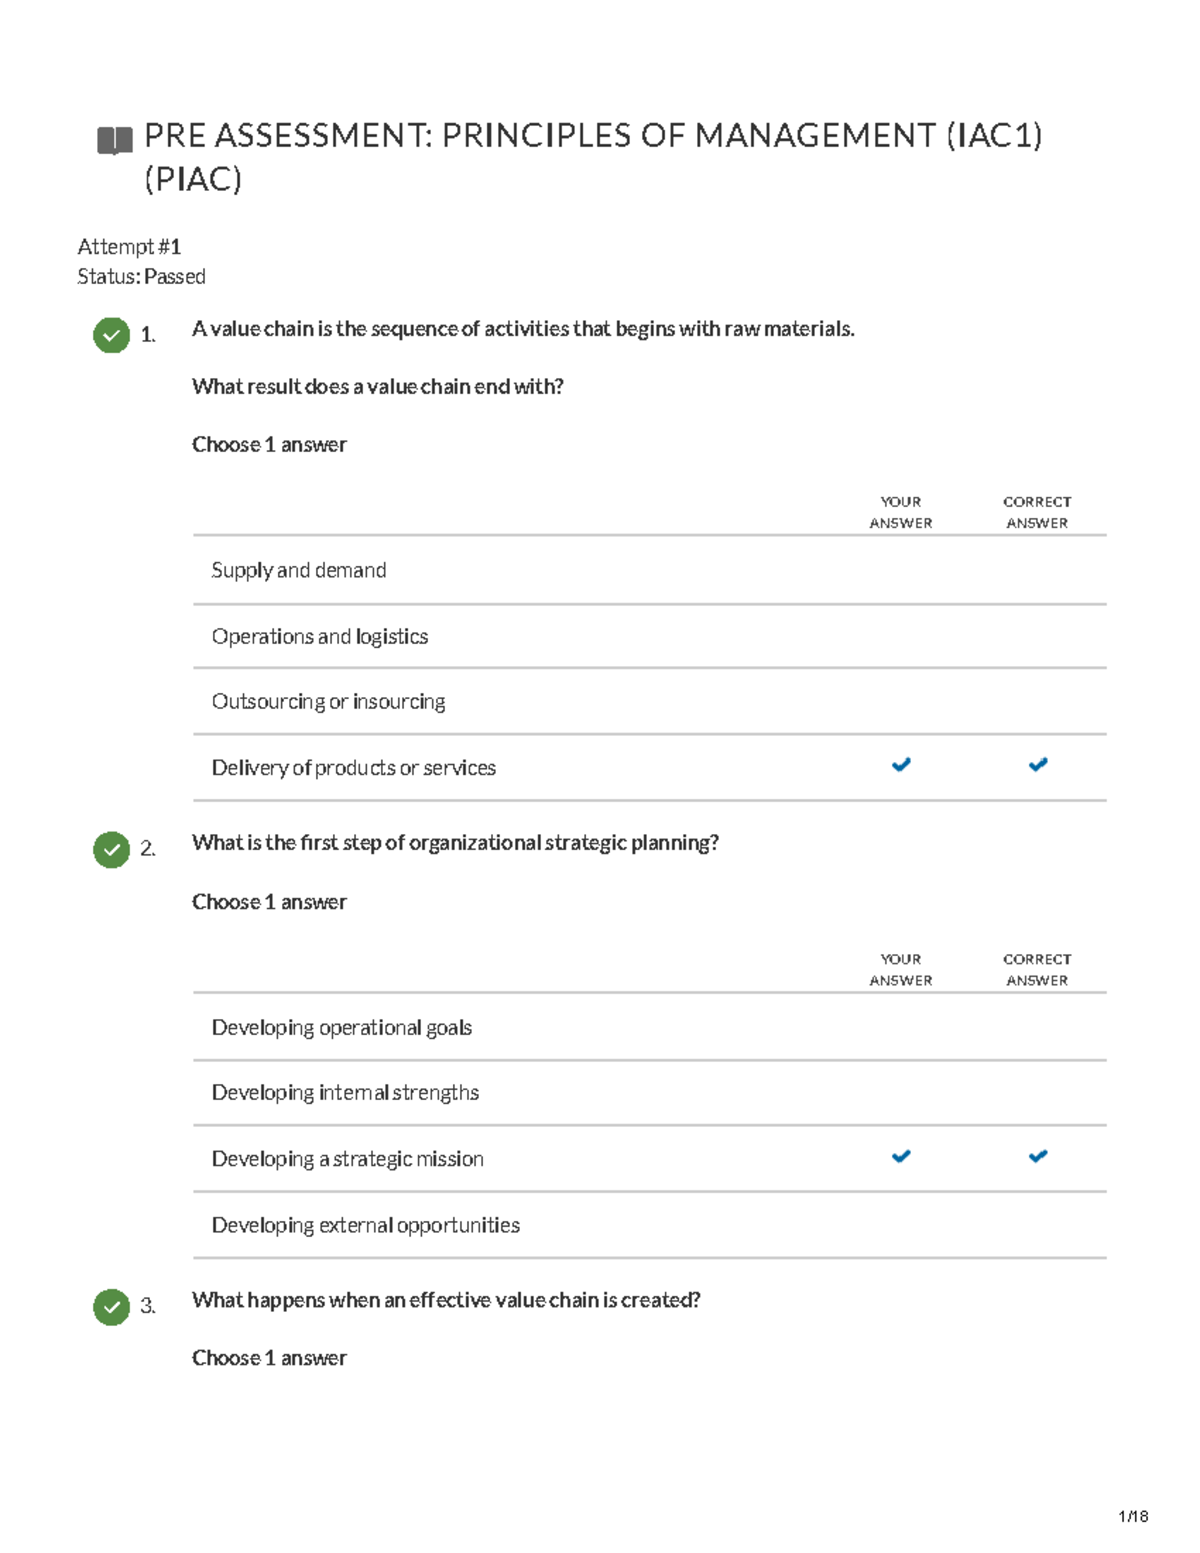Select the 'Operations and logistics' answer option

click(319, 636)
